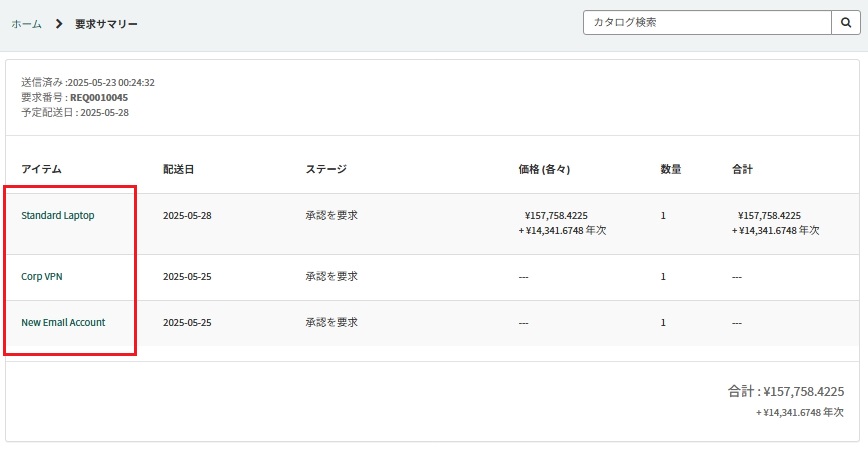The height and width of the screenshot is (454, 868).
Task: Click the magnifier search button
Action: click(x=846, y=23)
